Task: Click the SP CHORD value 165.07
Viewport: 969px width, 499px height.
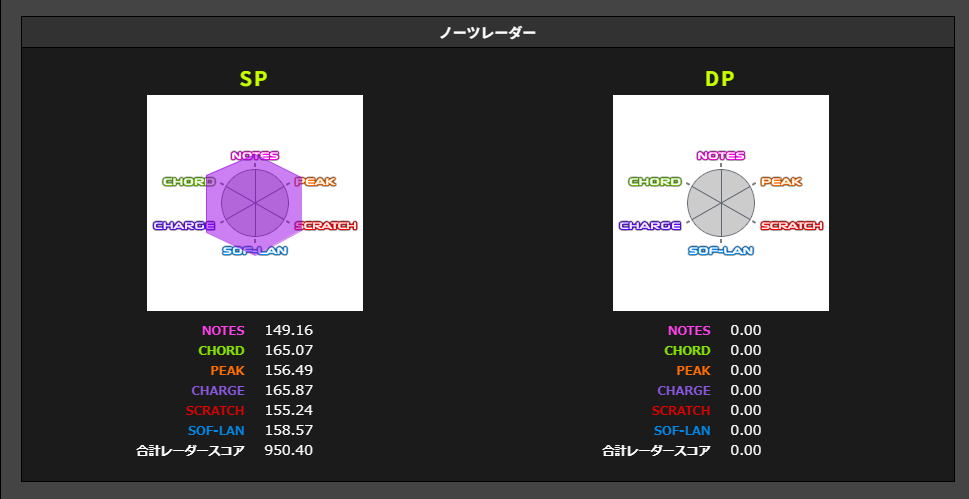Action: (x=289, y=351)
